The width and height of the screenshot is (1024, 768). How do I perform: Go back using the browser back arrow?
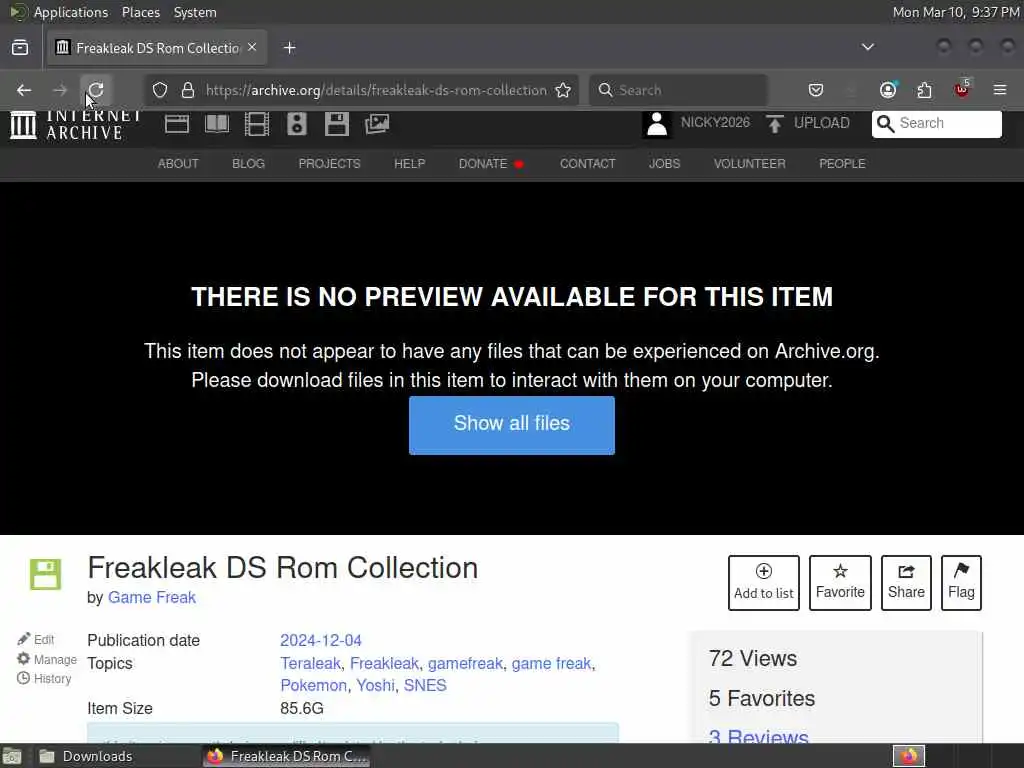click(x=24, y=90)
